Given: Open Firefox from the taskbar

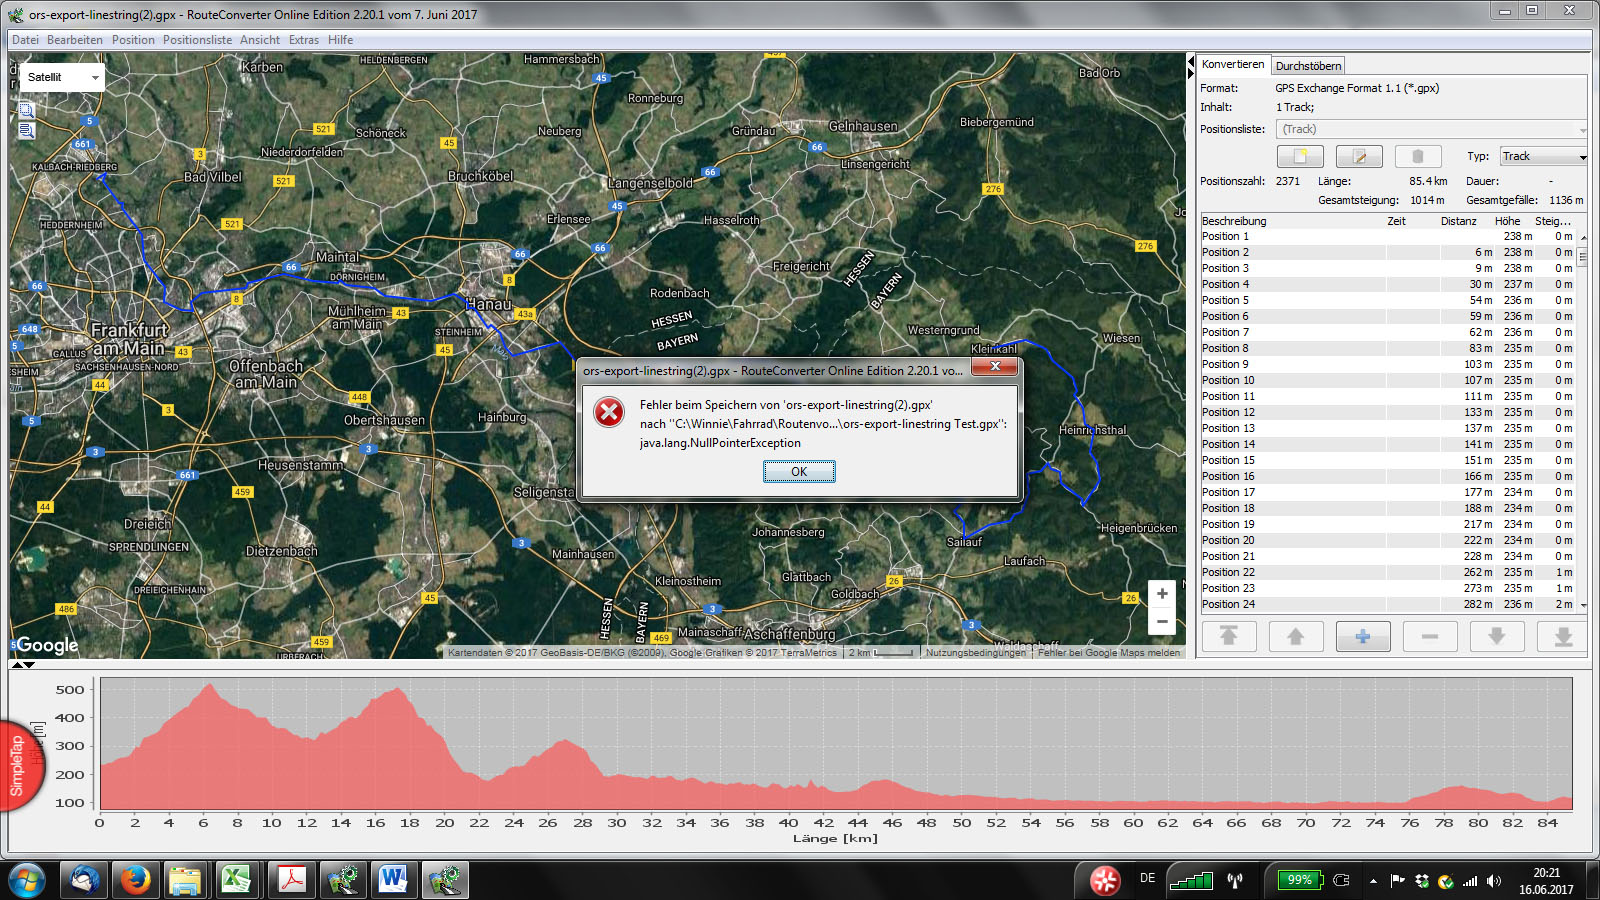Looking at the screenshot, I should [135, 880].
